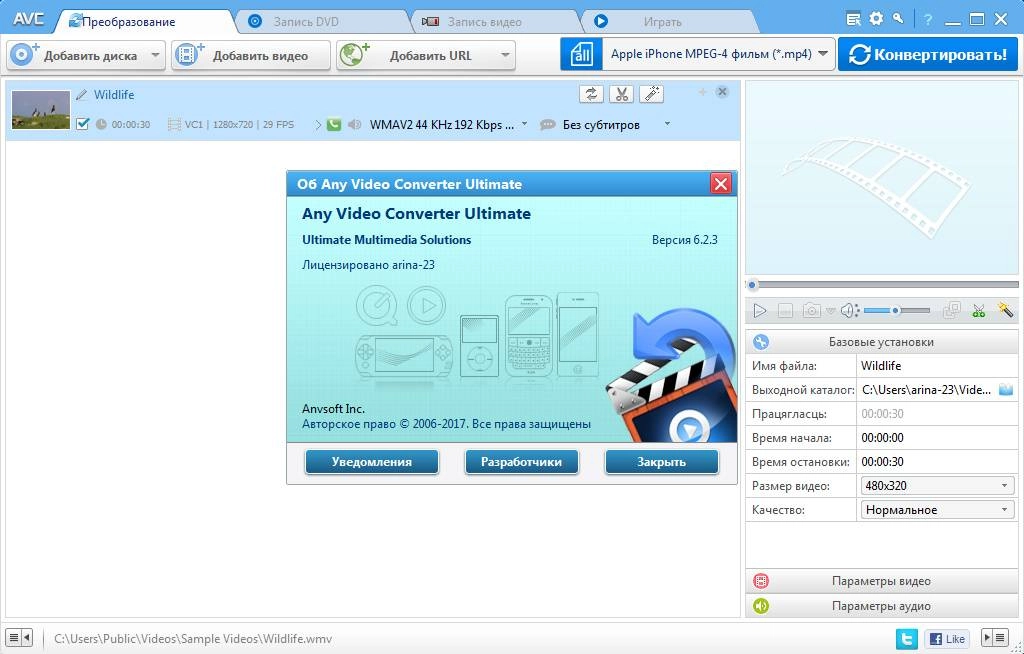Click the Уведомления button
The image size is (1024, 654).
(x=372, y=462)
